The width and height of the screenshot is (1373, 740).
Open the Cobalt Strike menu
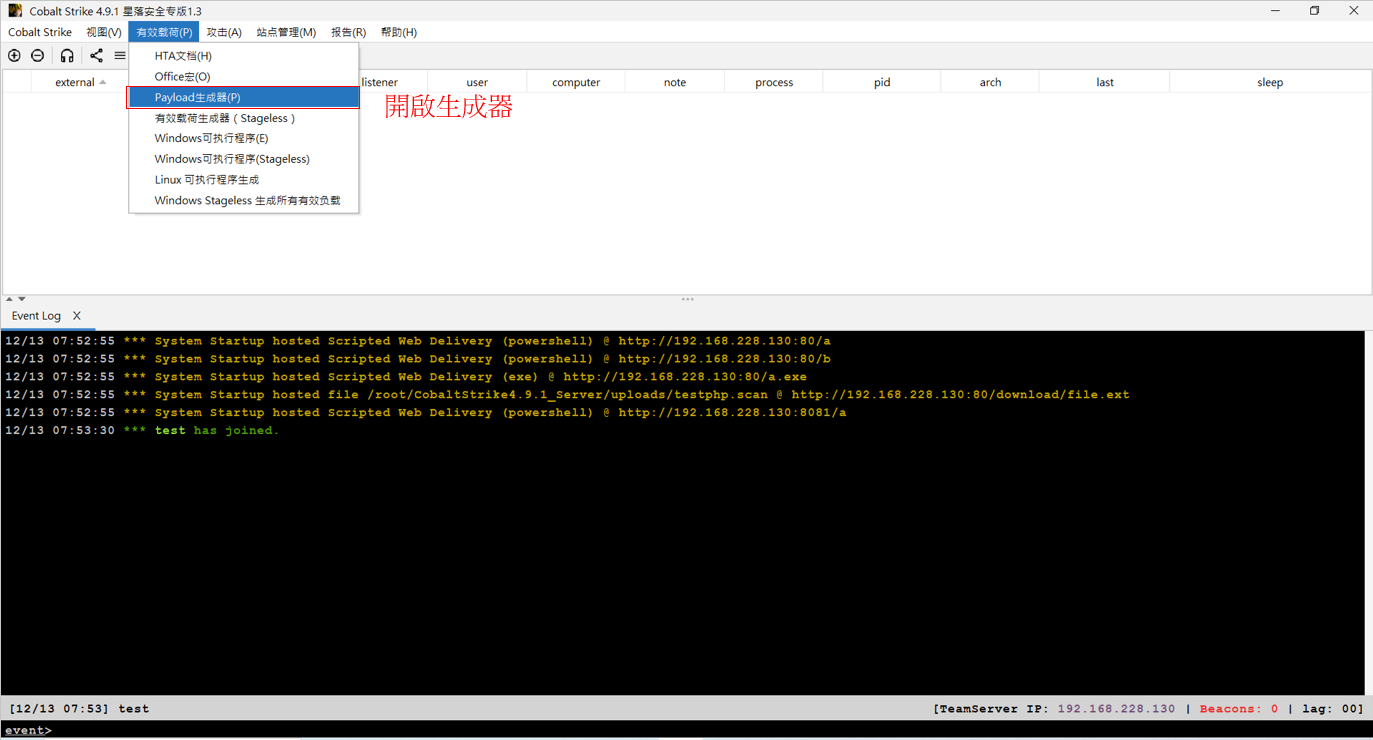(40, 32)
